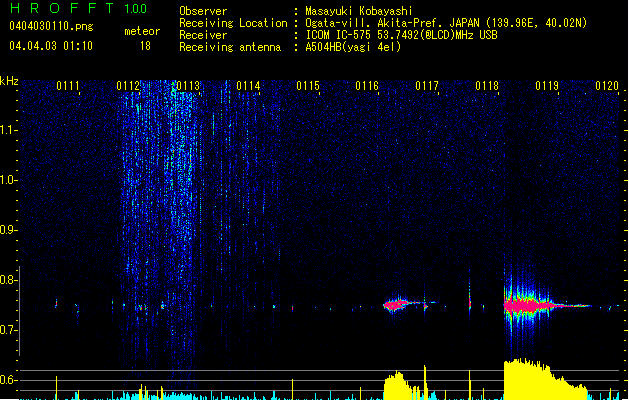629x400 pixels.
Task: Click the date stamp 04.04.03 01:10
Action: click(x=51, y=46)
